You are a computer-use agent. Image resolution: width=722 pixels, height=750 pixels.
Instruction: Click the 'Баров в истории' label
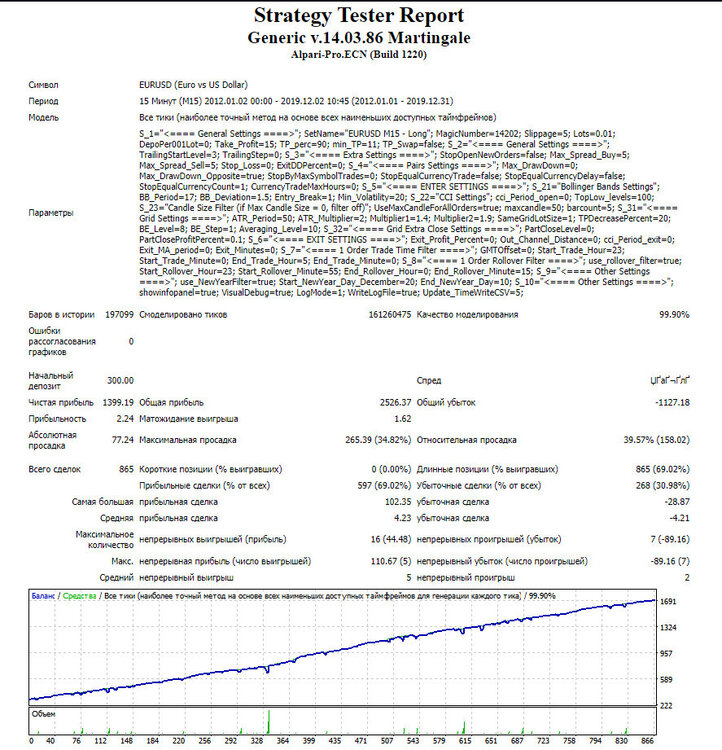click(61, 315)
